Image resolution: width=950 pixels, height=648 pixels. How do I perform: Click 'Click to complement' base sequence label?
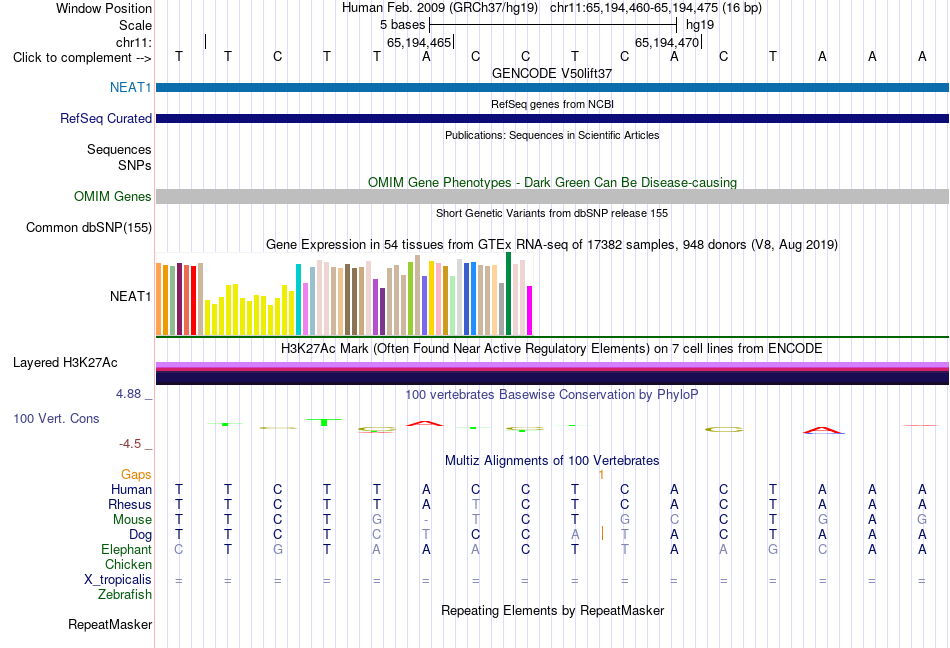tap(82, 58)
